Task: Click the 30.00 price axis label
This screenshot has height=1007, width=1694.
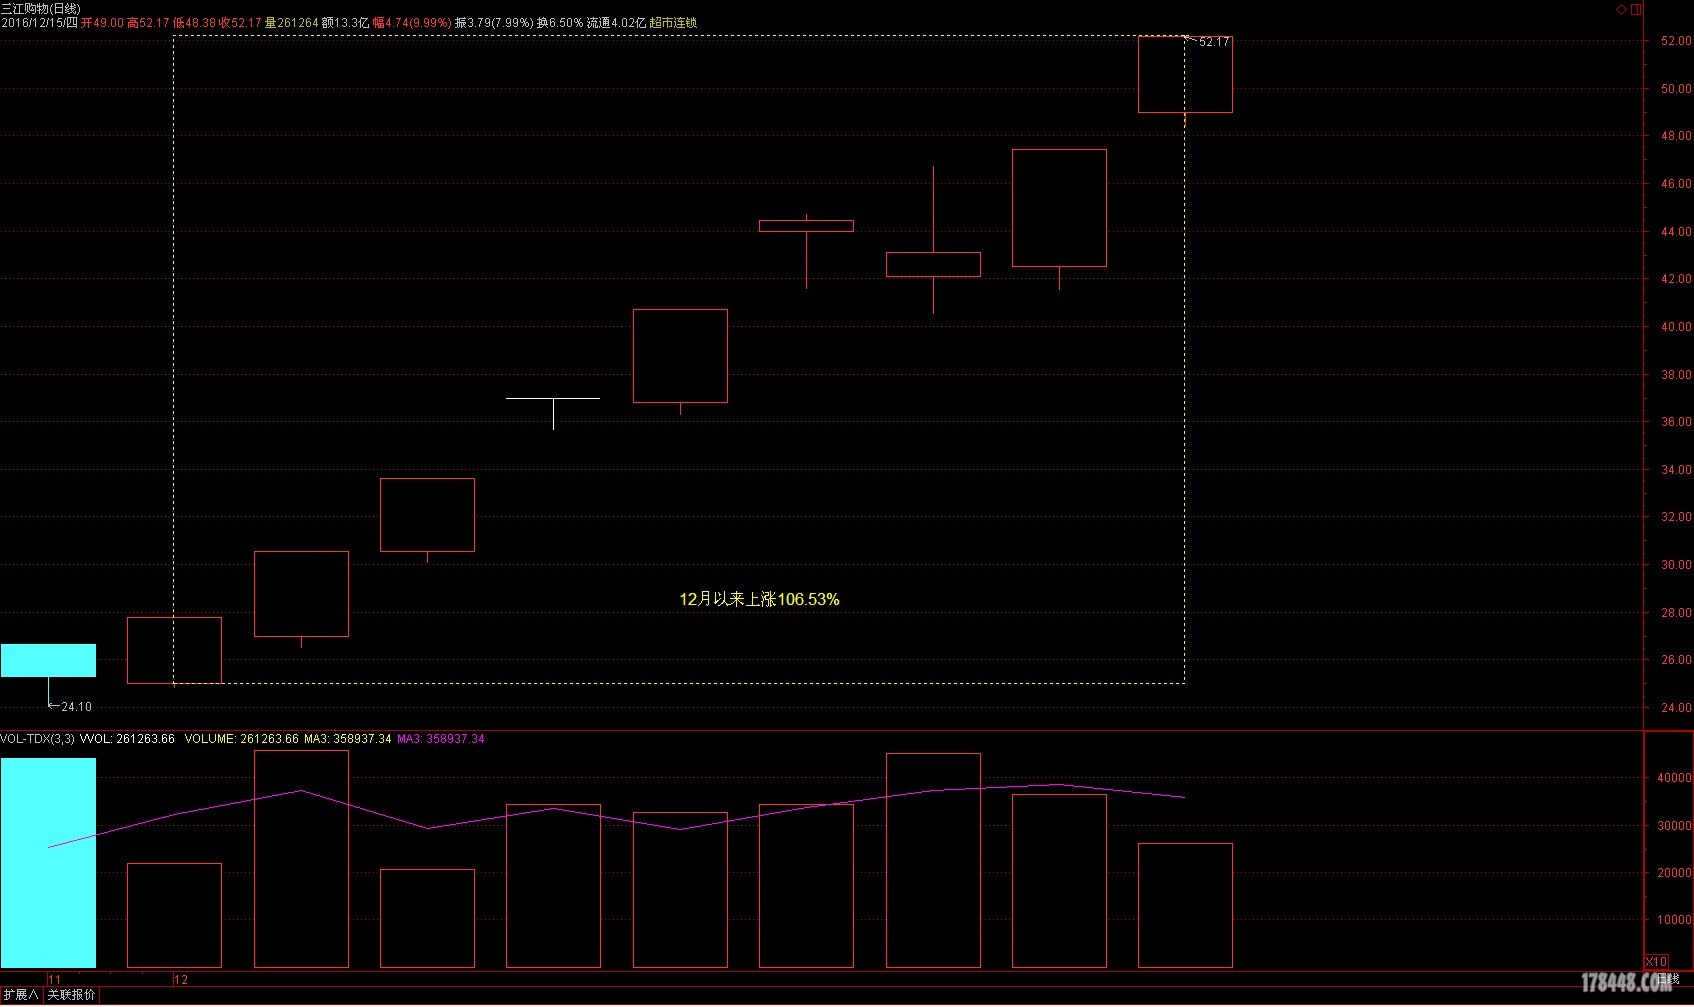Action: pyautogui.click(x=1676, y=565)
